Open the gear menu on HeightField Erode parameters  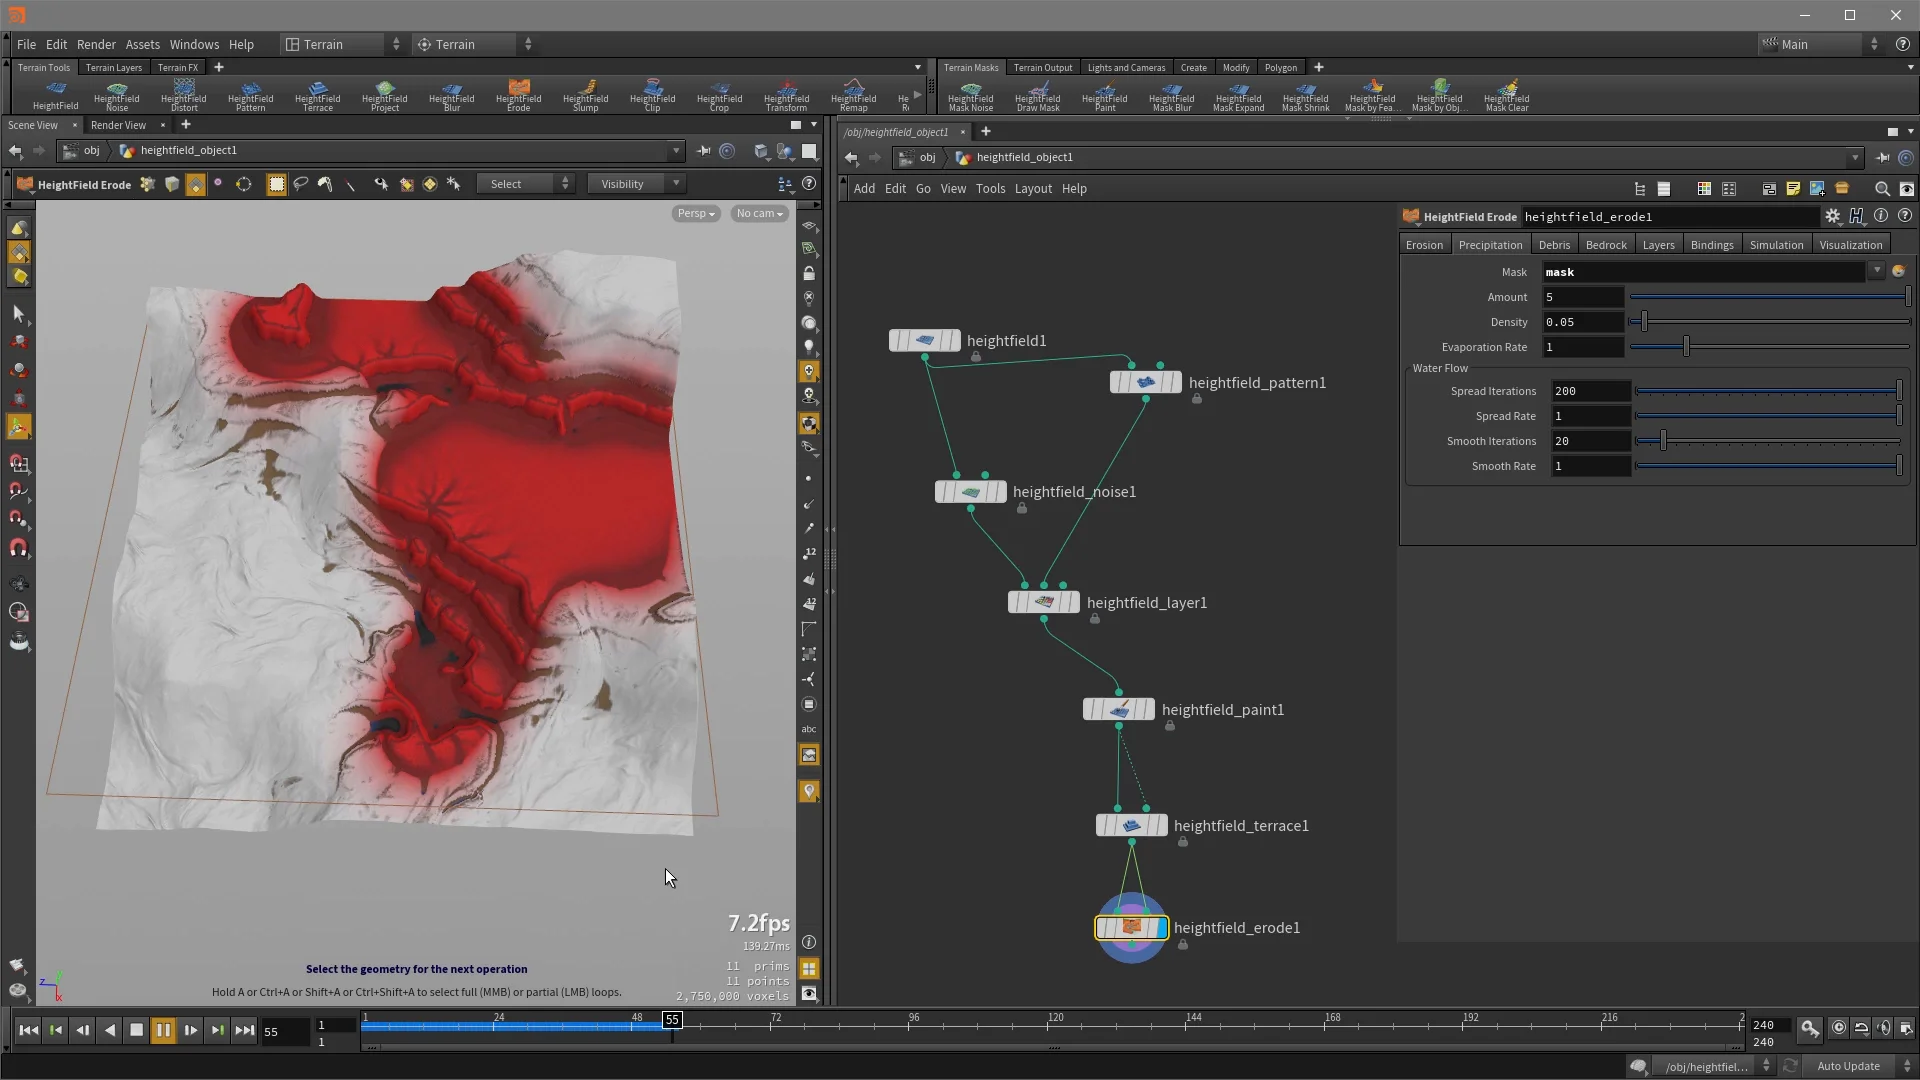1833,216
